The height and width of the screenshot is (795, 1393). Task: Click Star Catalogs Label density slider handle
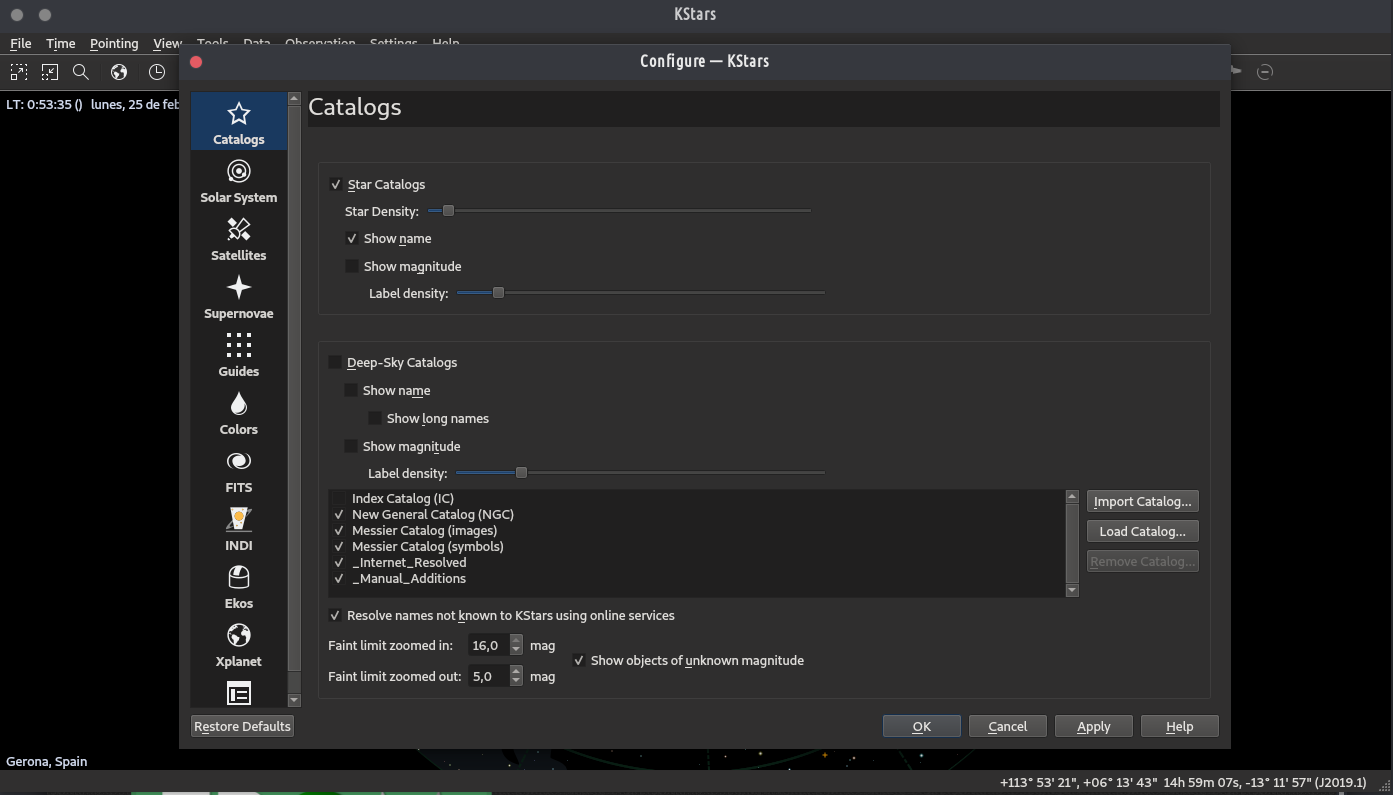[x=498, y=292]
